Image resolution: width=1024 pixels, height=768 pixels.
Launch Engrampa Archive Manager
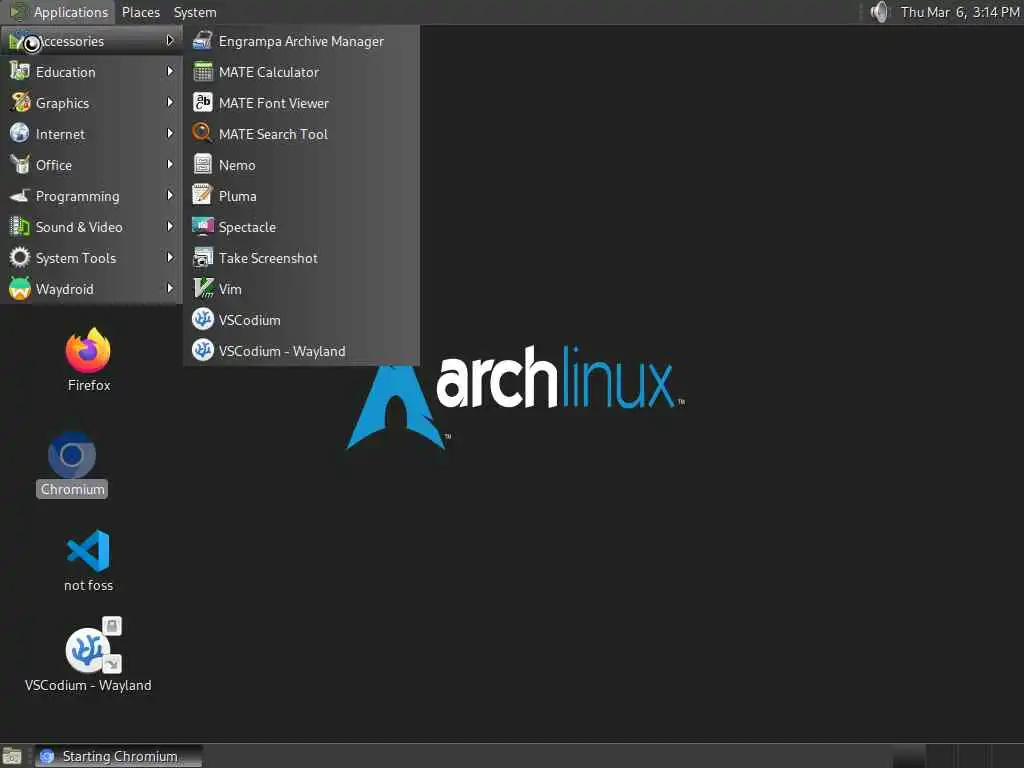pos(301,40)
